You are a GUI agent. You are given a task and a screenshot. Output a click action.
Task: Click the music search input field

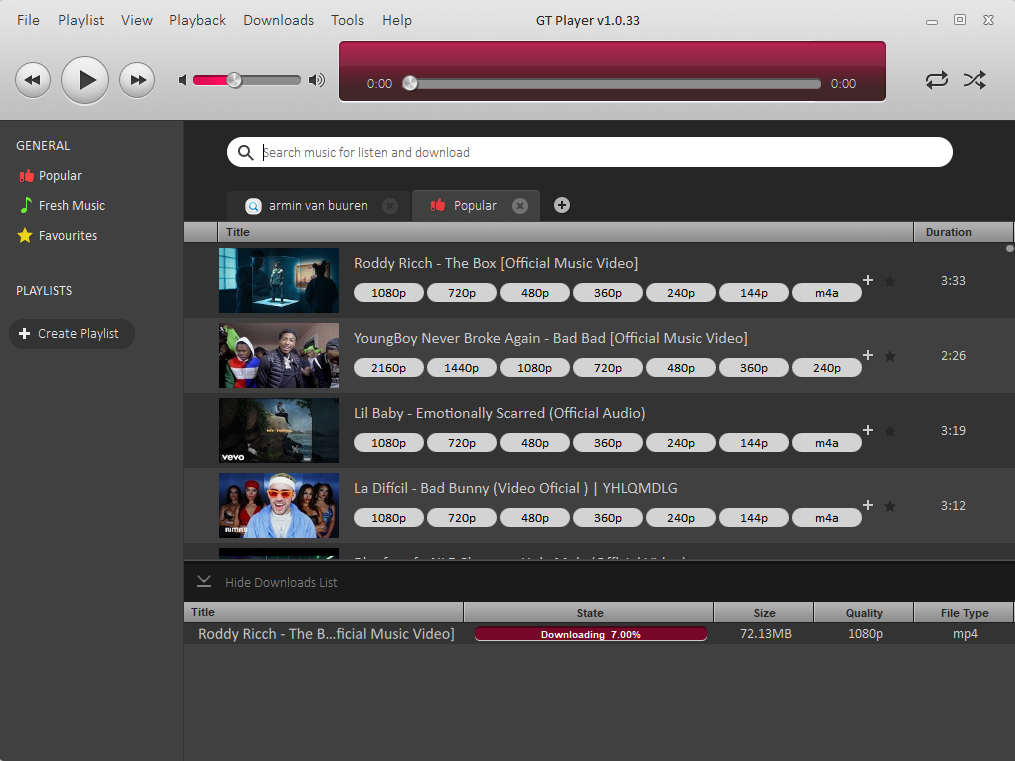point(600,152)
